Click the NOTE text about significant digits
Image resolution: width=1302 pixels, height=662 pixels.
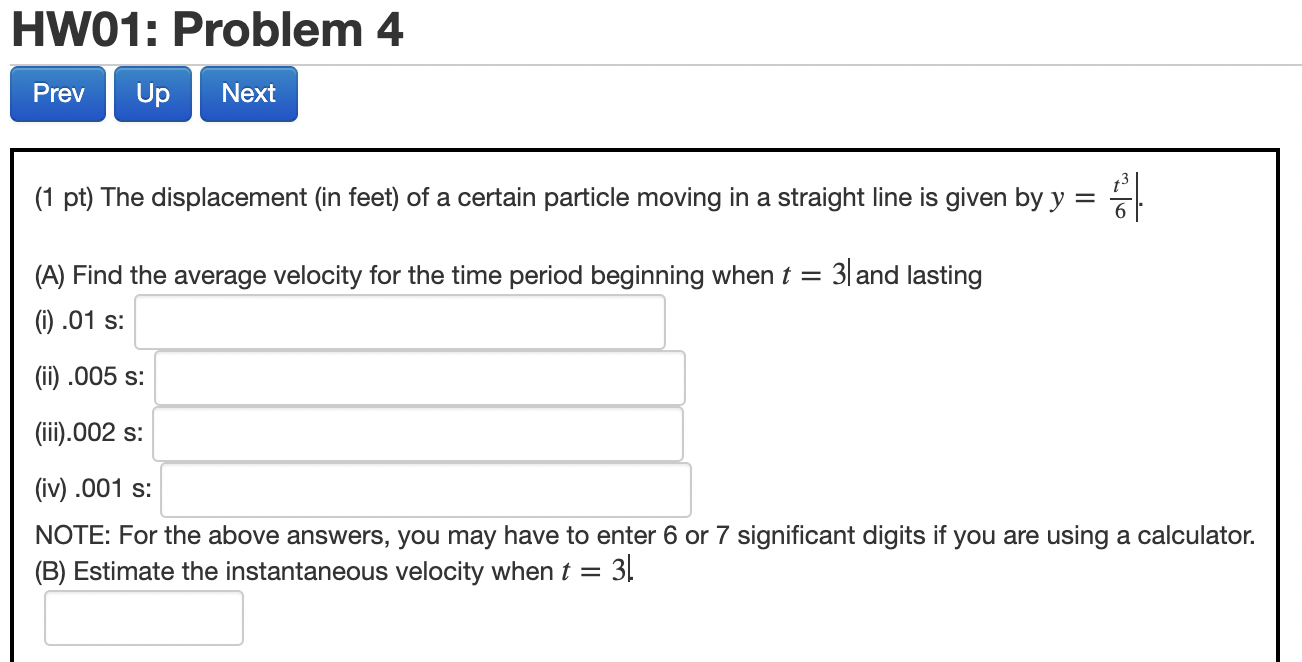(x=645, y=535)
